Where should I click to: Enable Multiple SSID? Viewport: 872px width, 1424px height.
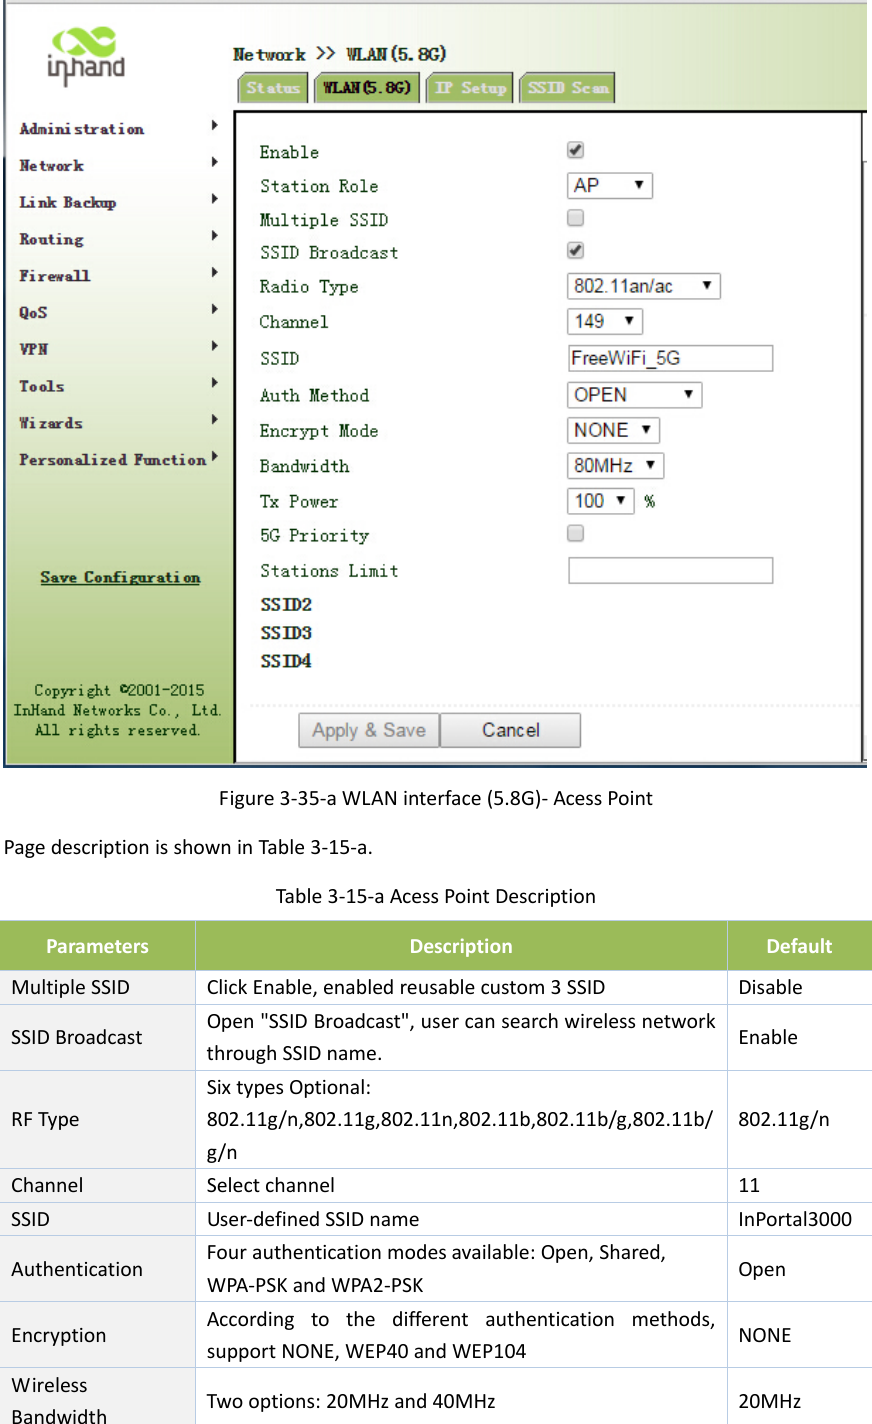click(575, 217)
